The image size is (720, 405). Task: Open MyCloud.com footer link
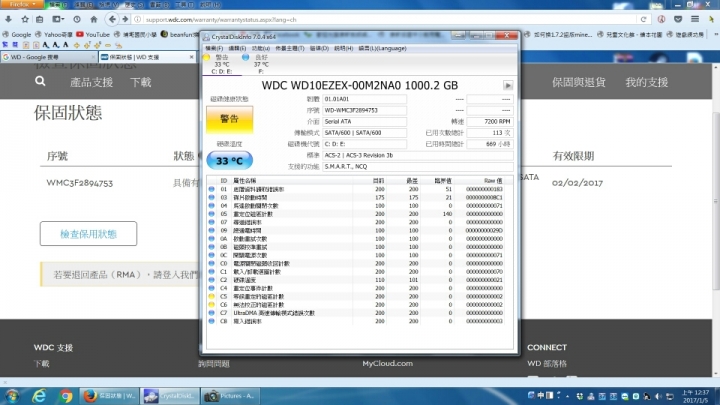pos(387,363)
